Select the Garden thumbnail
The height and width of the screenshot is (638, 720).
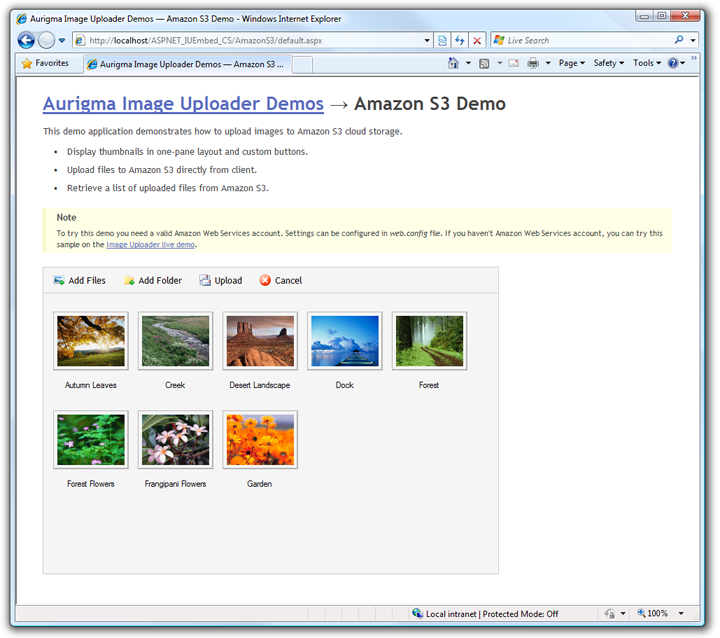(260, 440)
